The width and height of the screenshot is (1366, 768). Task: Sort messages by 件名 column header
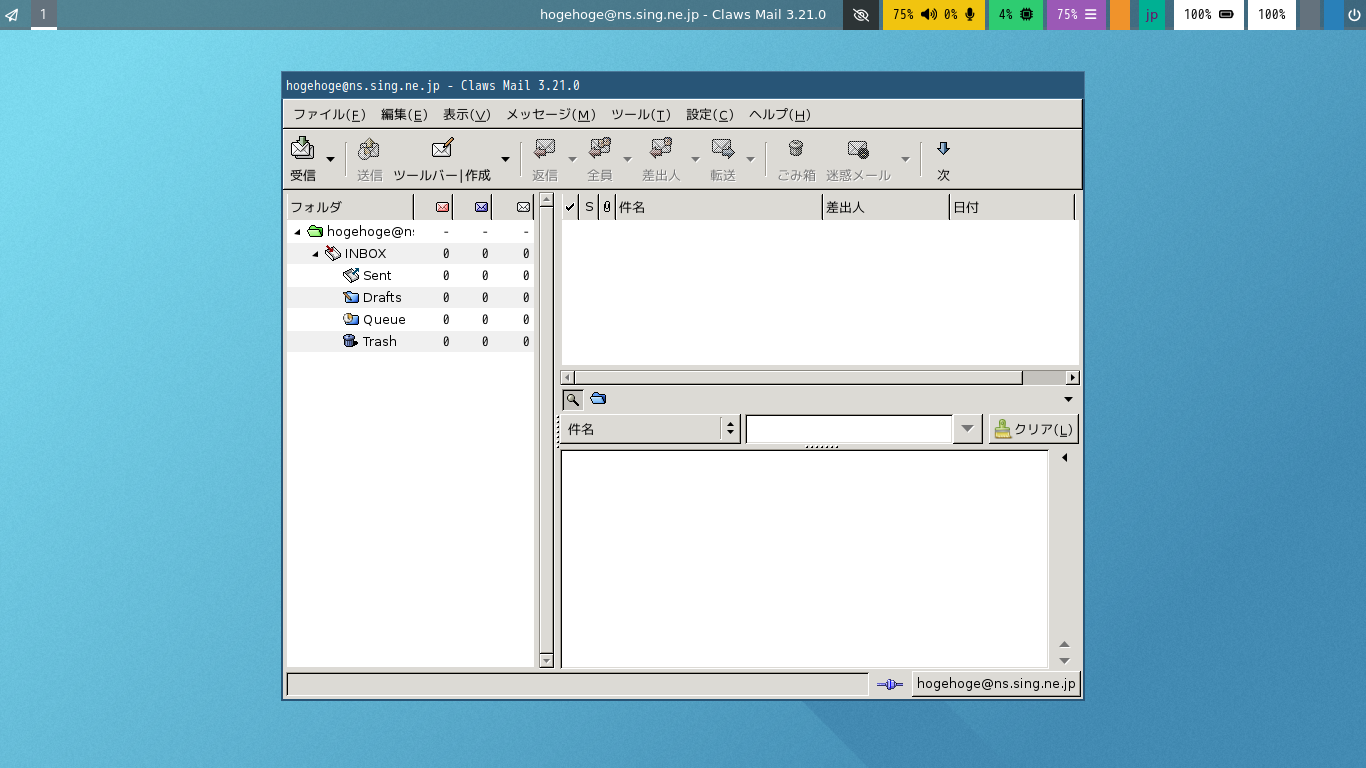718,207
